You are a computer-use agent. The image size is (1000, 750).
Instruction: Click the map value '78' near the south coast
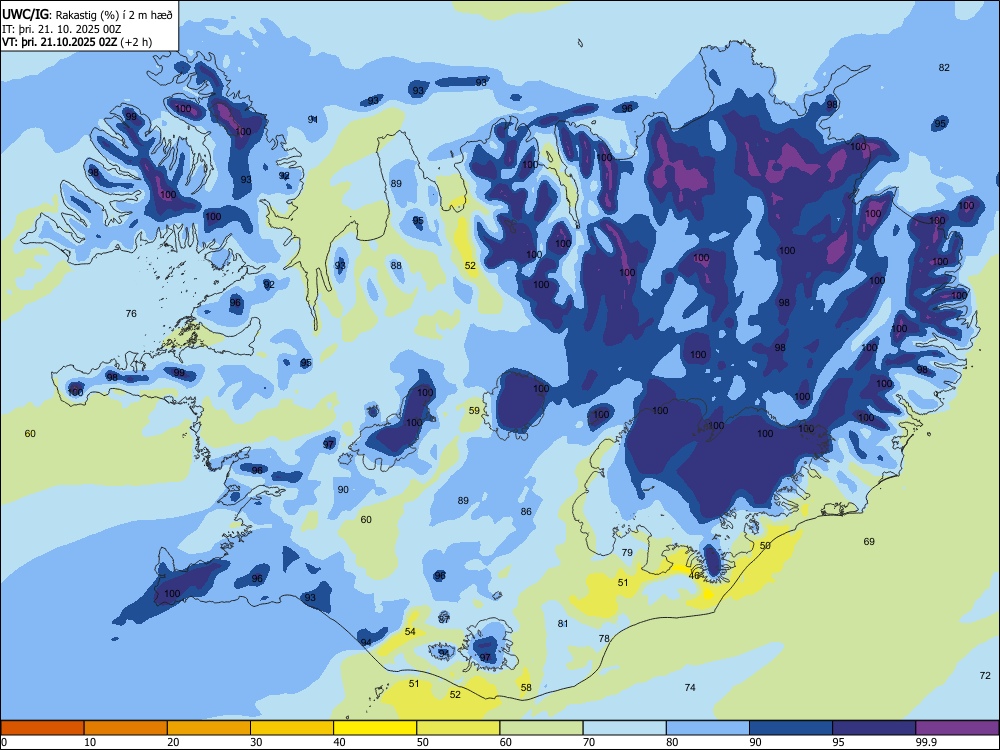tap(604, 638)
